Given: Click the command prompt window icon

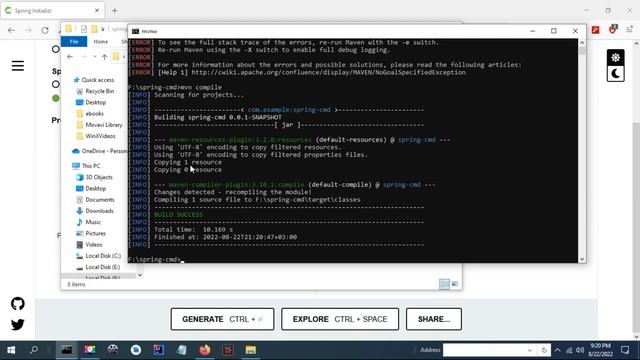Looking at the screenshot, I should 136,31.
